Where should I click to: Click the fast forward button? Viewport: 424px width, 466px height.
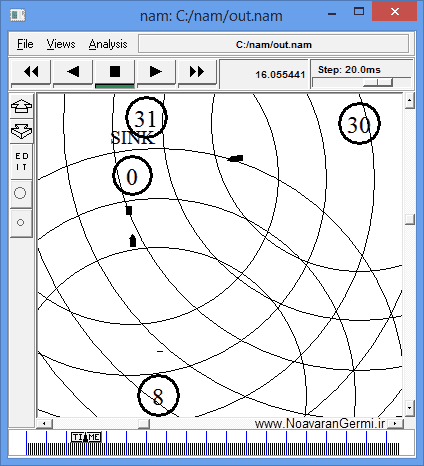(x=197, y=72)
